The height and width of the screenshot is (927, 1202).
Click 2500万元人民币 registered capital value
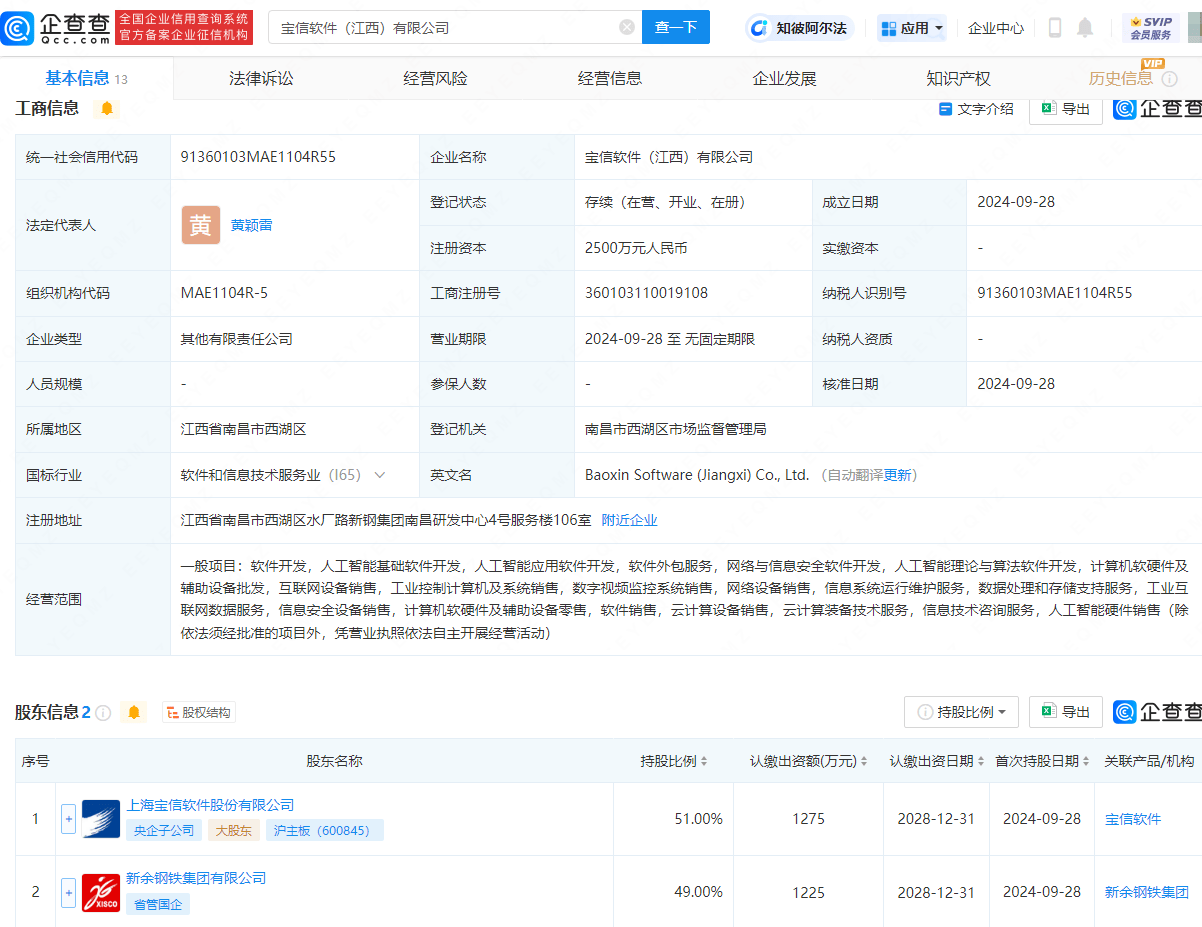click(x=636, y=248)
